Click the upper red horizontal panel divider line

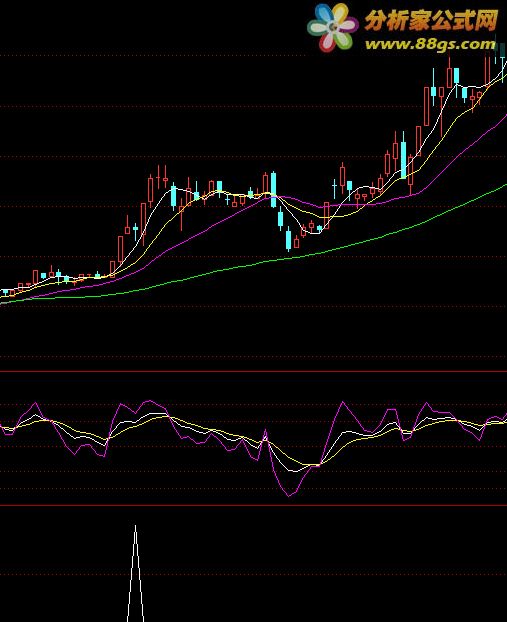254,371
